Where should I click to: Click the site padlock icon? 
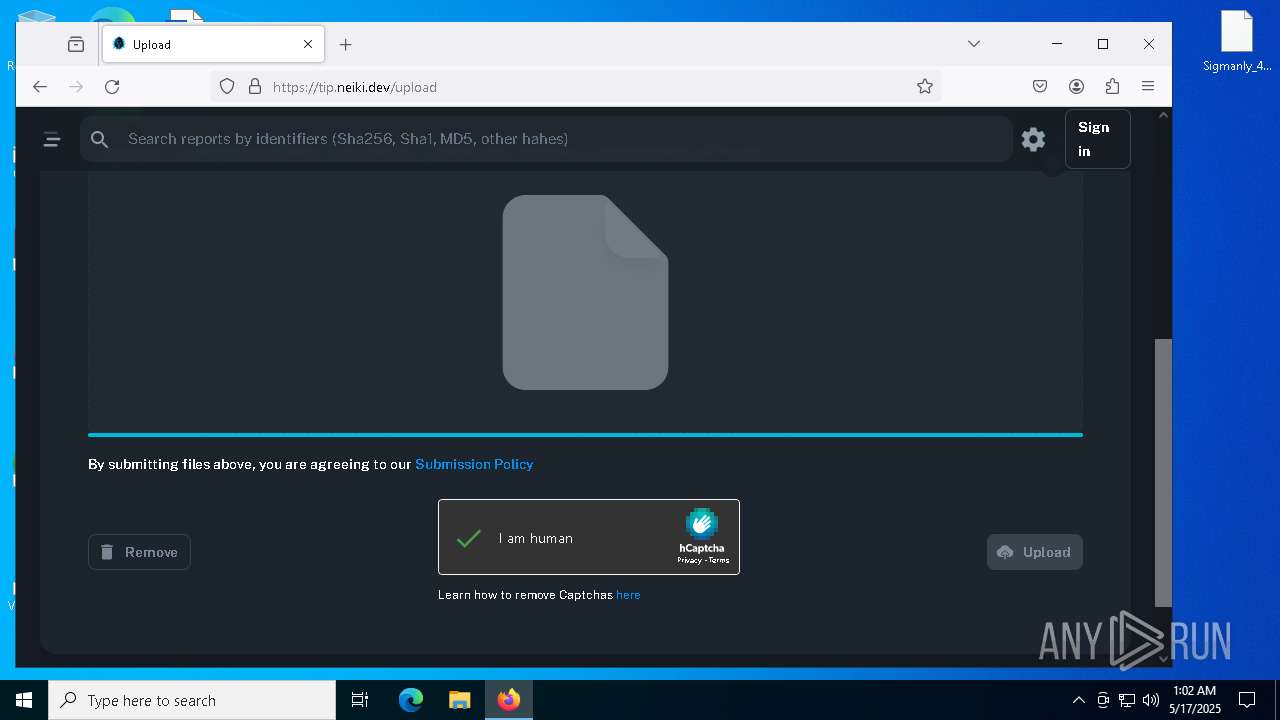[x=254, y=87]
